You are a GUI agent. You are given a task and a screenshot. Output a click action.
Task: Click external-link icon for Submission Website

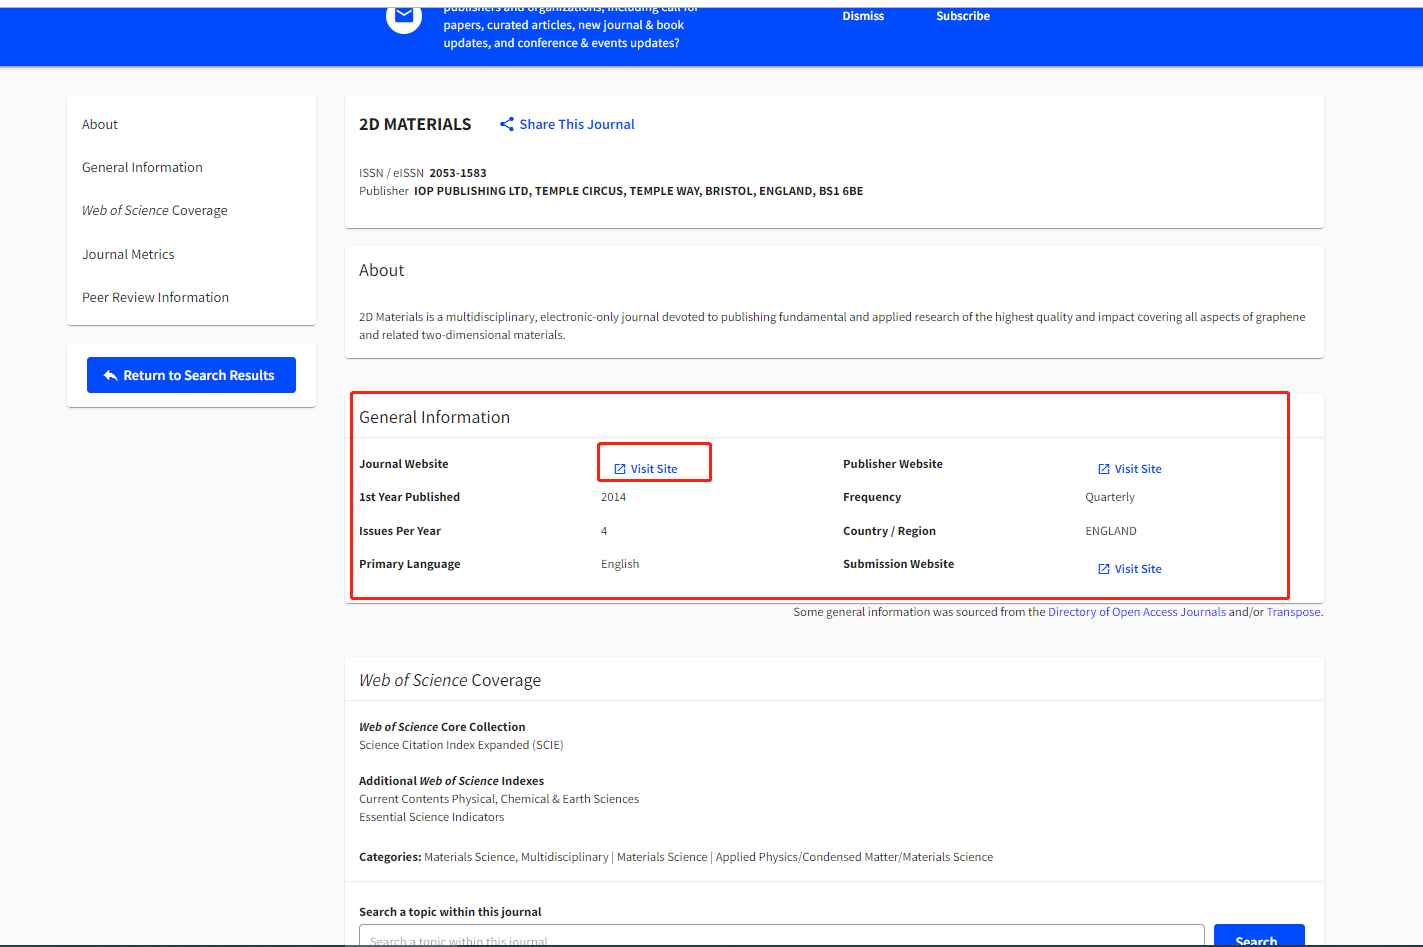[1104, 569]
